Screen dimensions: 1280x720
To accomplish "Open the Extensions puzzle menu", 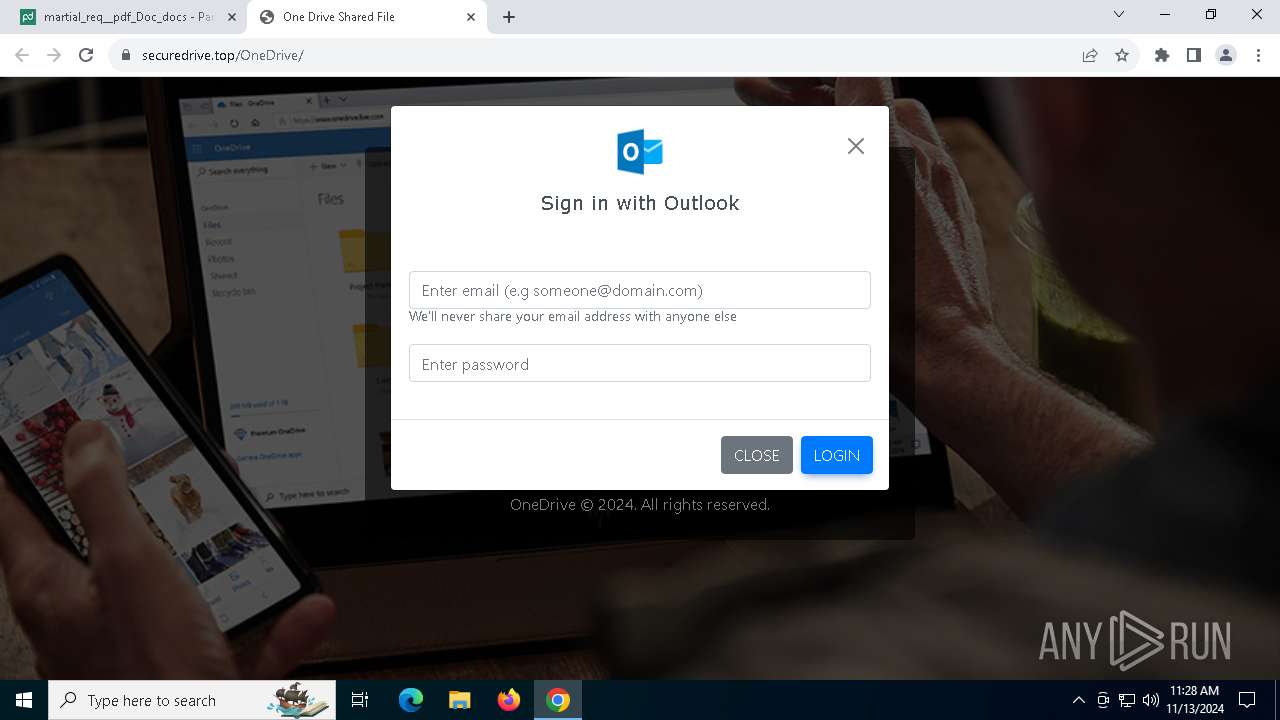I will tap(1162, 55).
